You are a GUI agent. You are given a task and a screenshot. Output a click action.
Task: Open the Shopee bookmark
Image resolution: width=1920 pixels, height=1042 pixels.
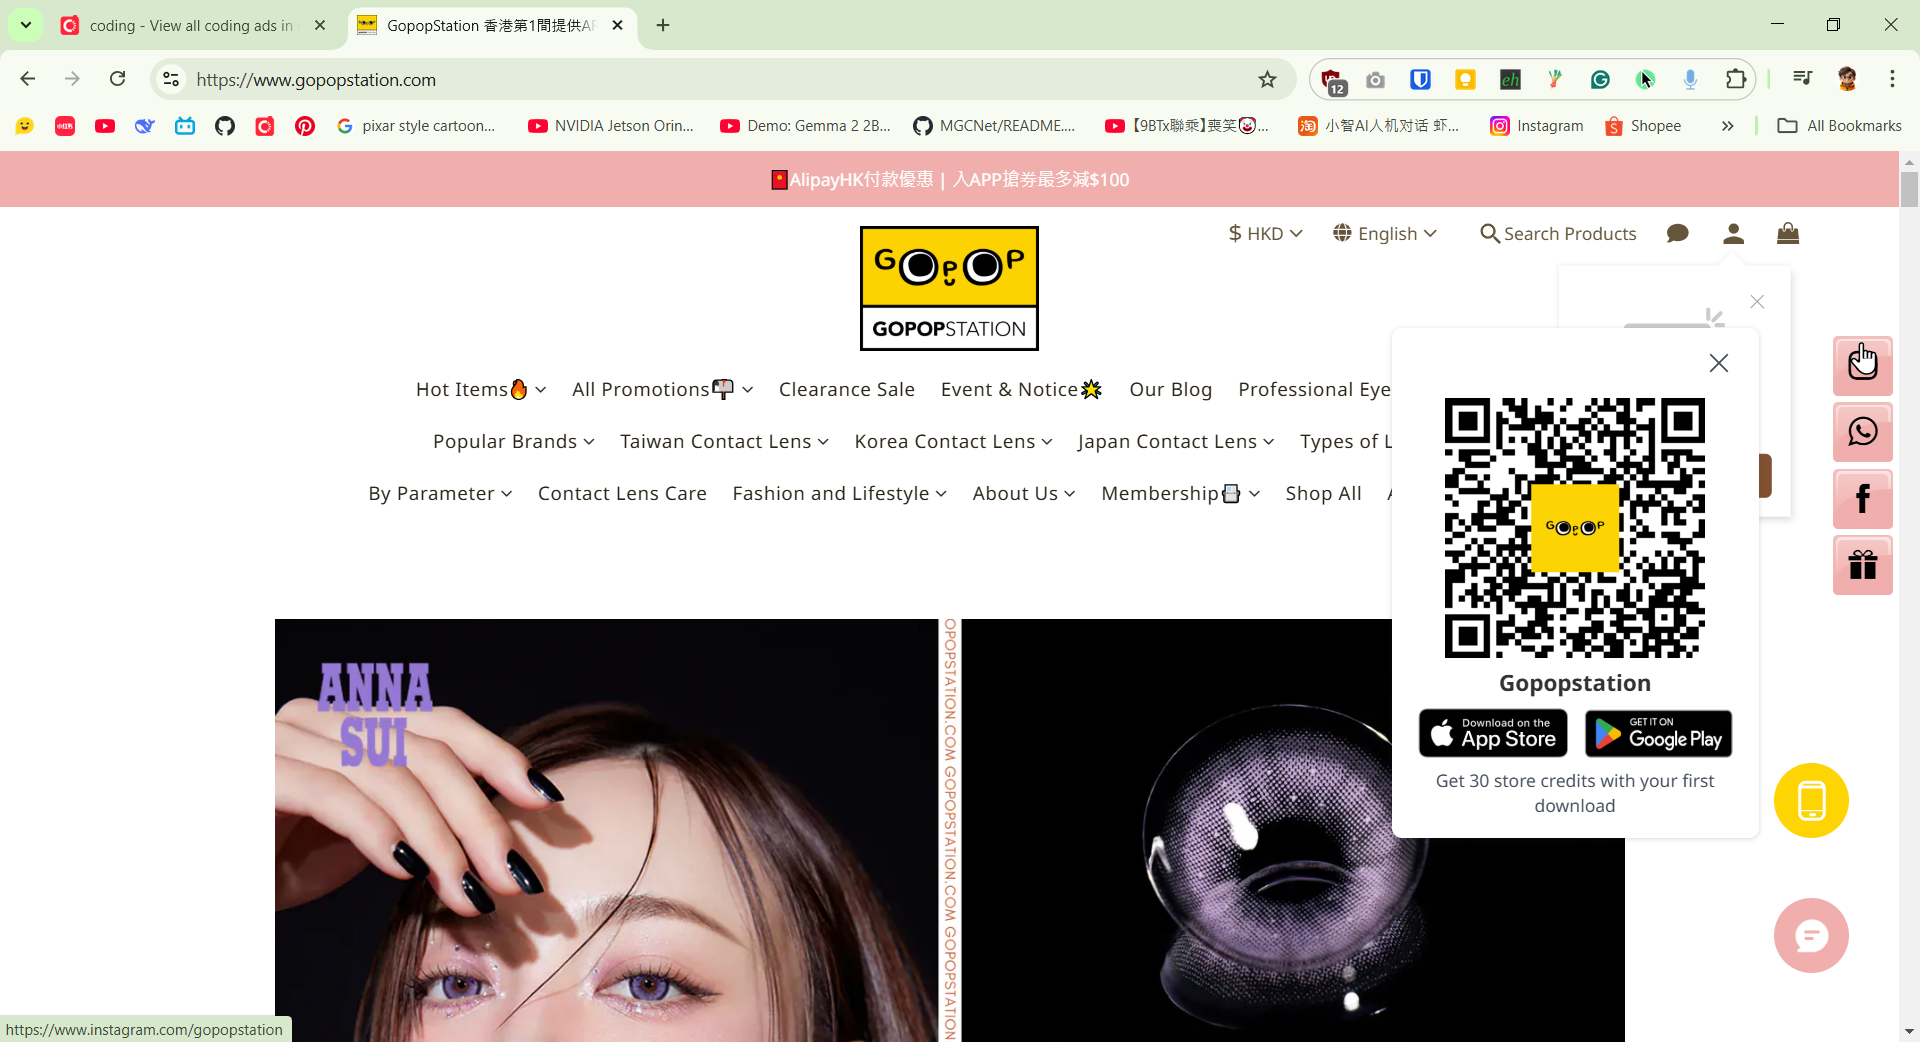(1643, 126)
